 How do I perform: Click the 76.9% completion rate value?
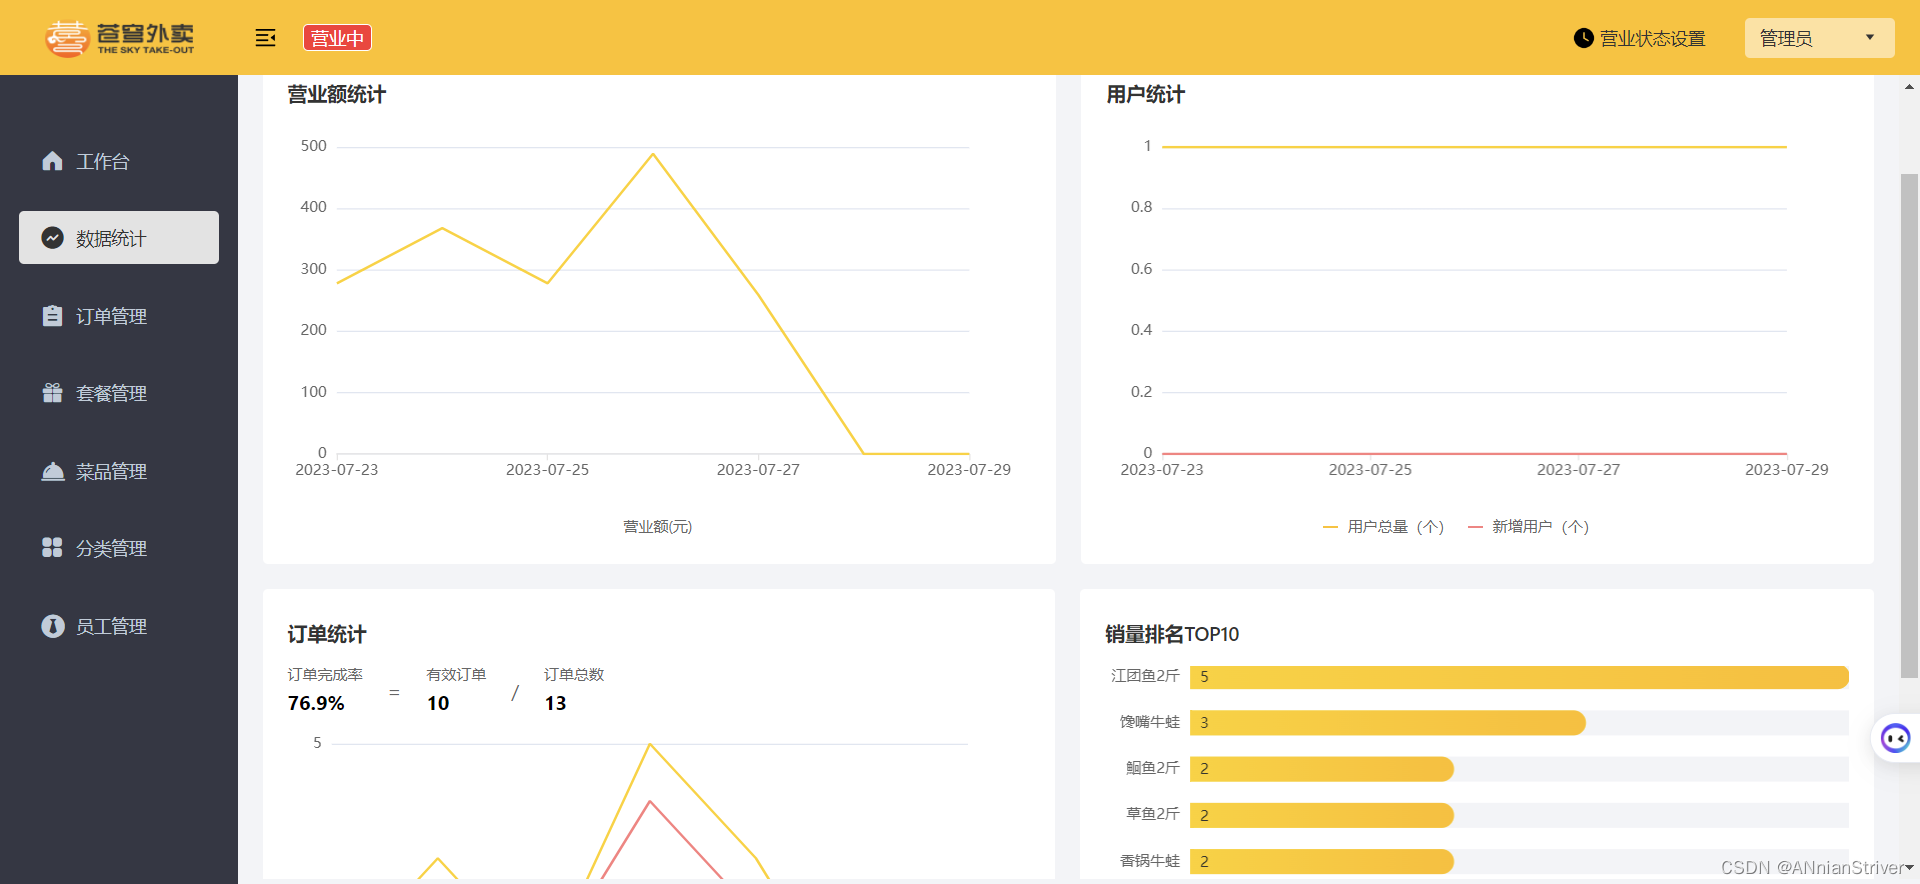(x=316, y=703)
